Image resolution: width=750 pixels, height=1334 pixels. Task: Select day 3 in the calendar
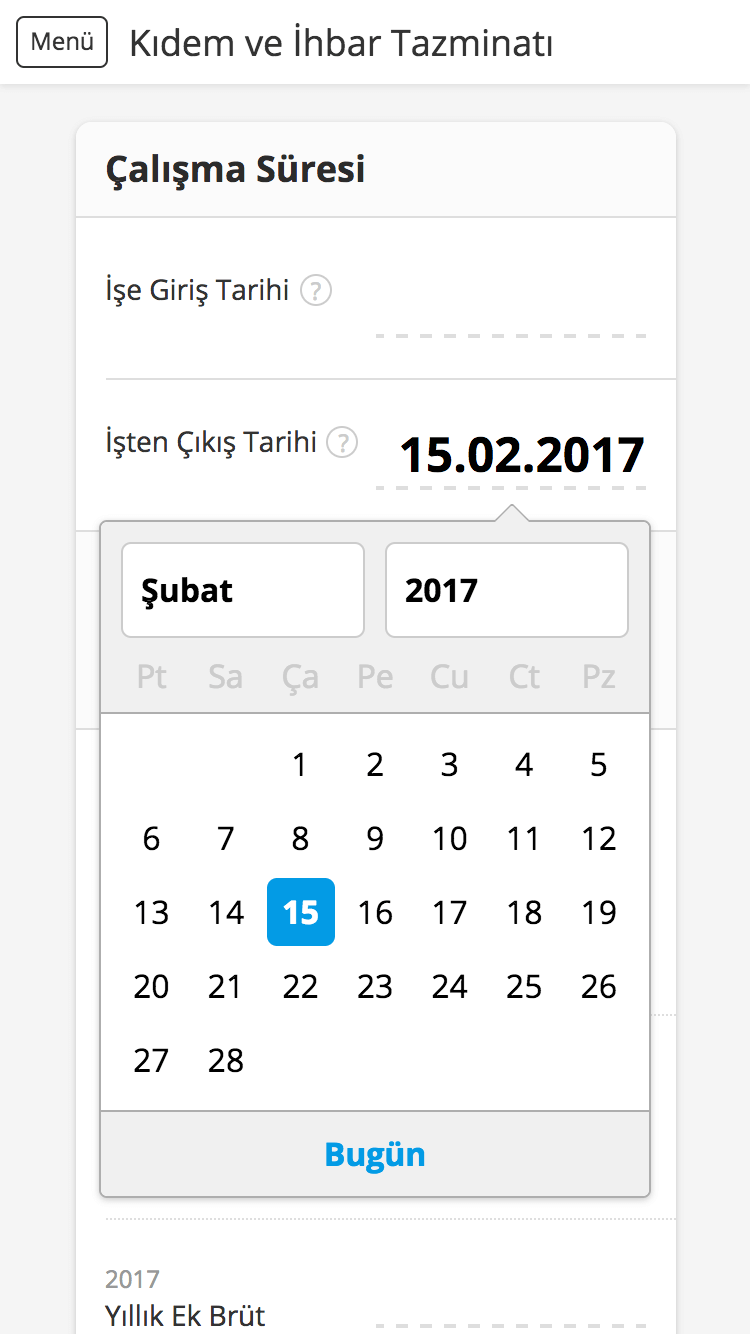(x=449, y=764)
